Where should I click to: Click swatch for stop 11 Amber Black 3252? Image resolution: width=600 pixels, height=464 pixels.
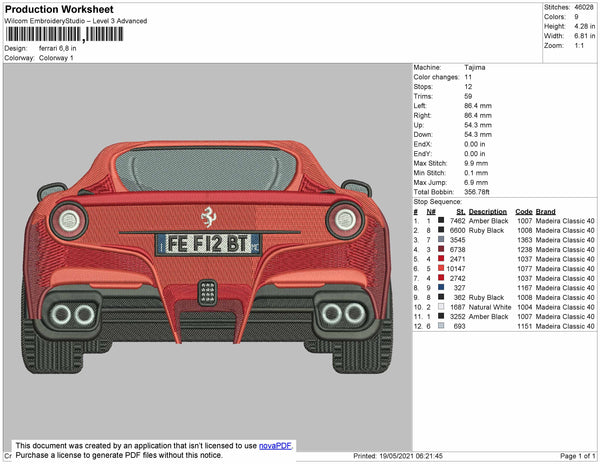click(x=441, y=316)
